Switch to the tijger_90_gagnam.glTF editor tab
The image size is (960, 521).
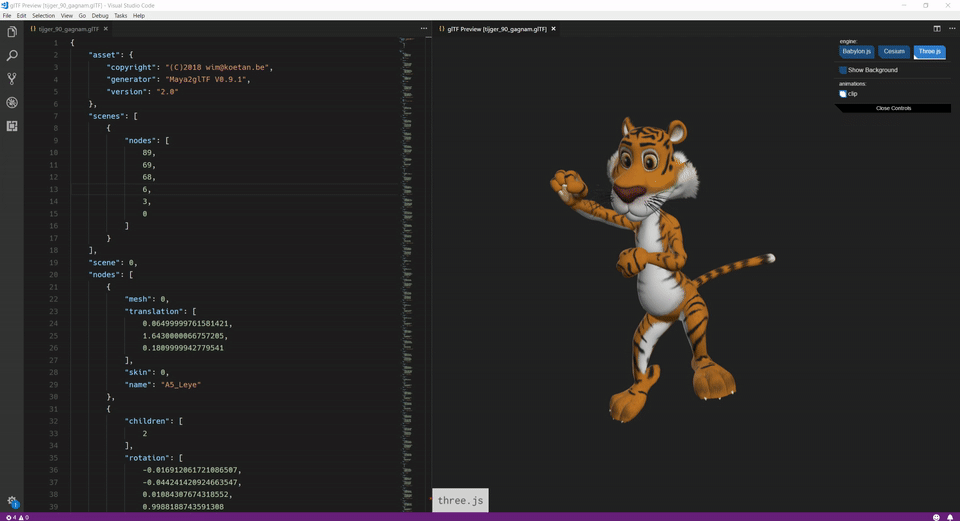pyautogui.click(x=68, y=29)
